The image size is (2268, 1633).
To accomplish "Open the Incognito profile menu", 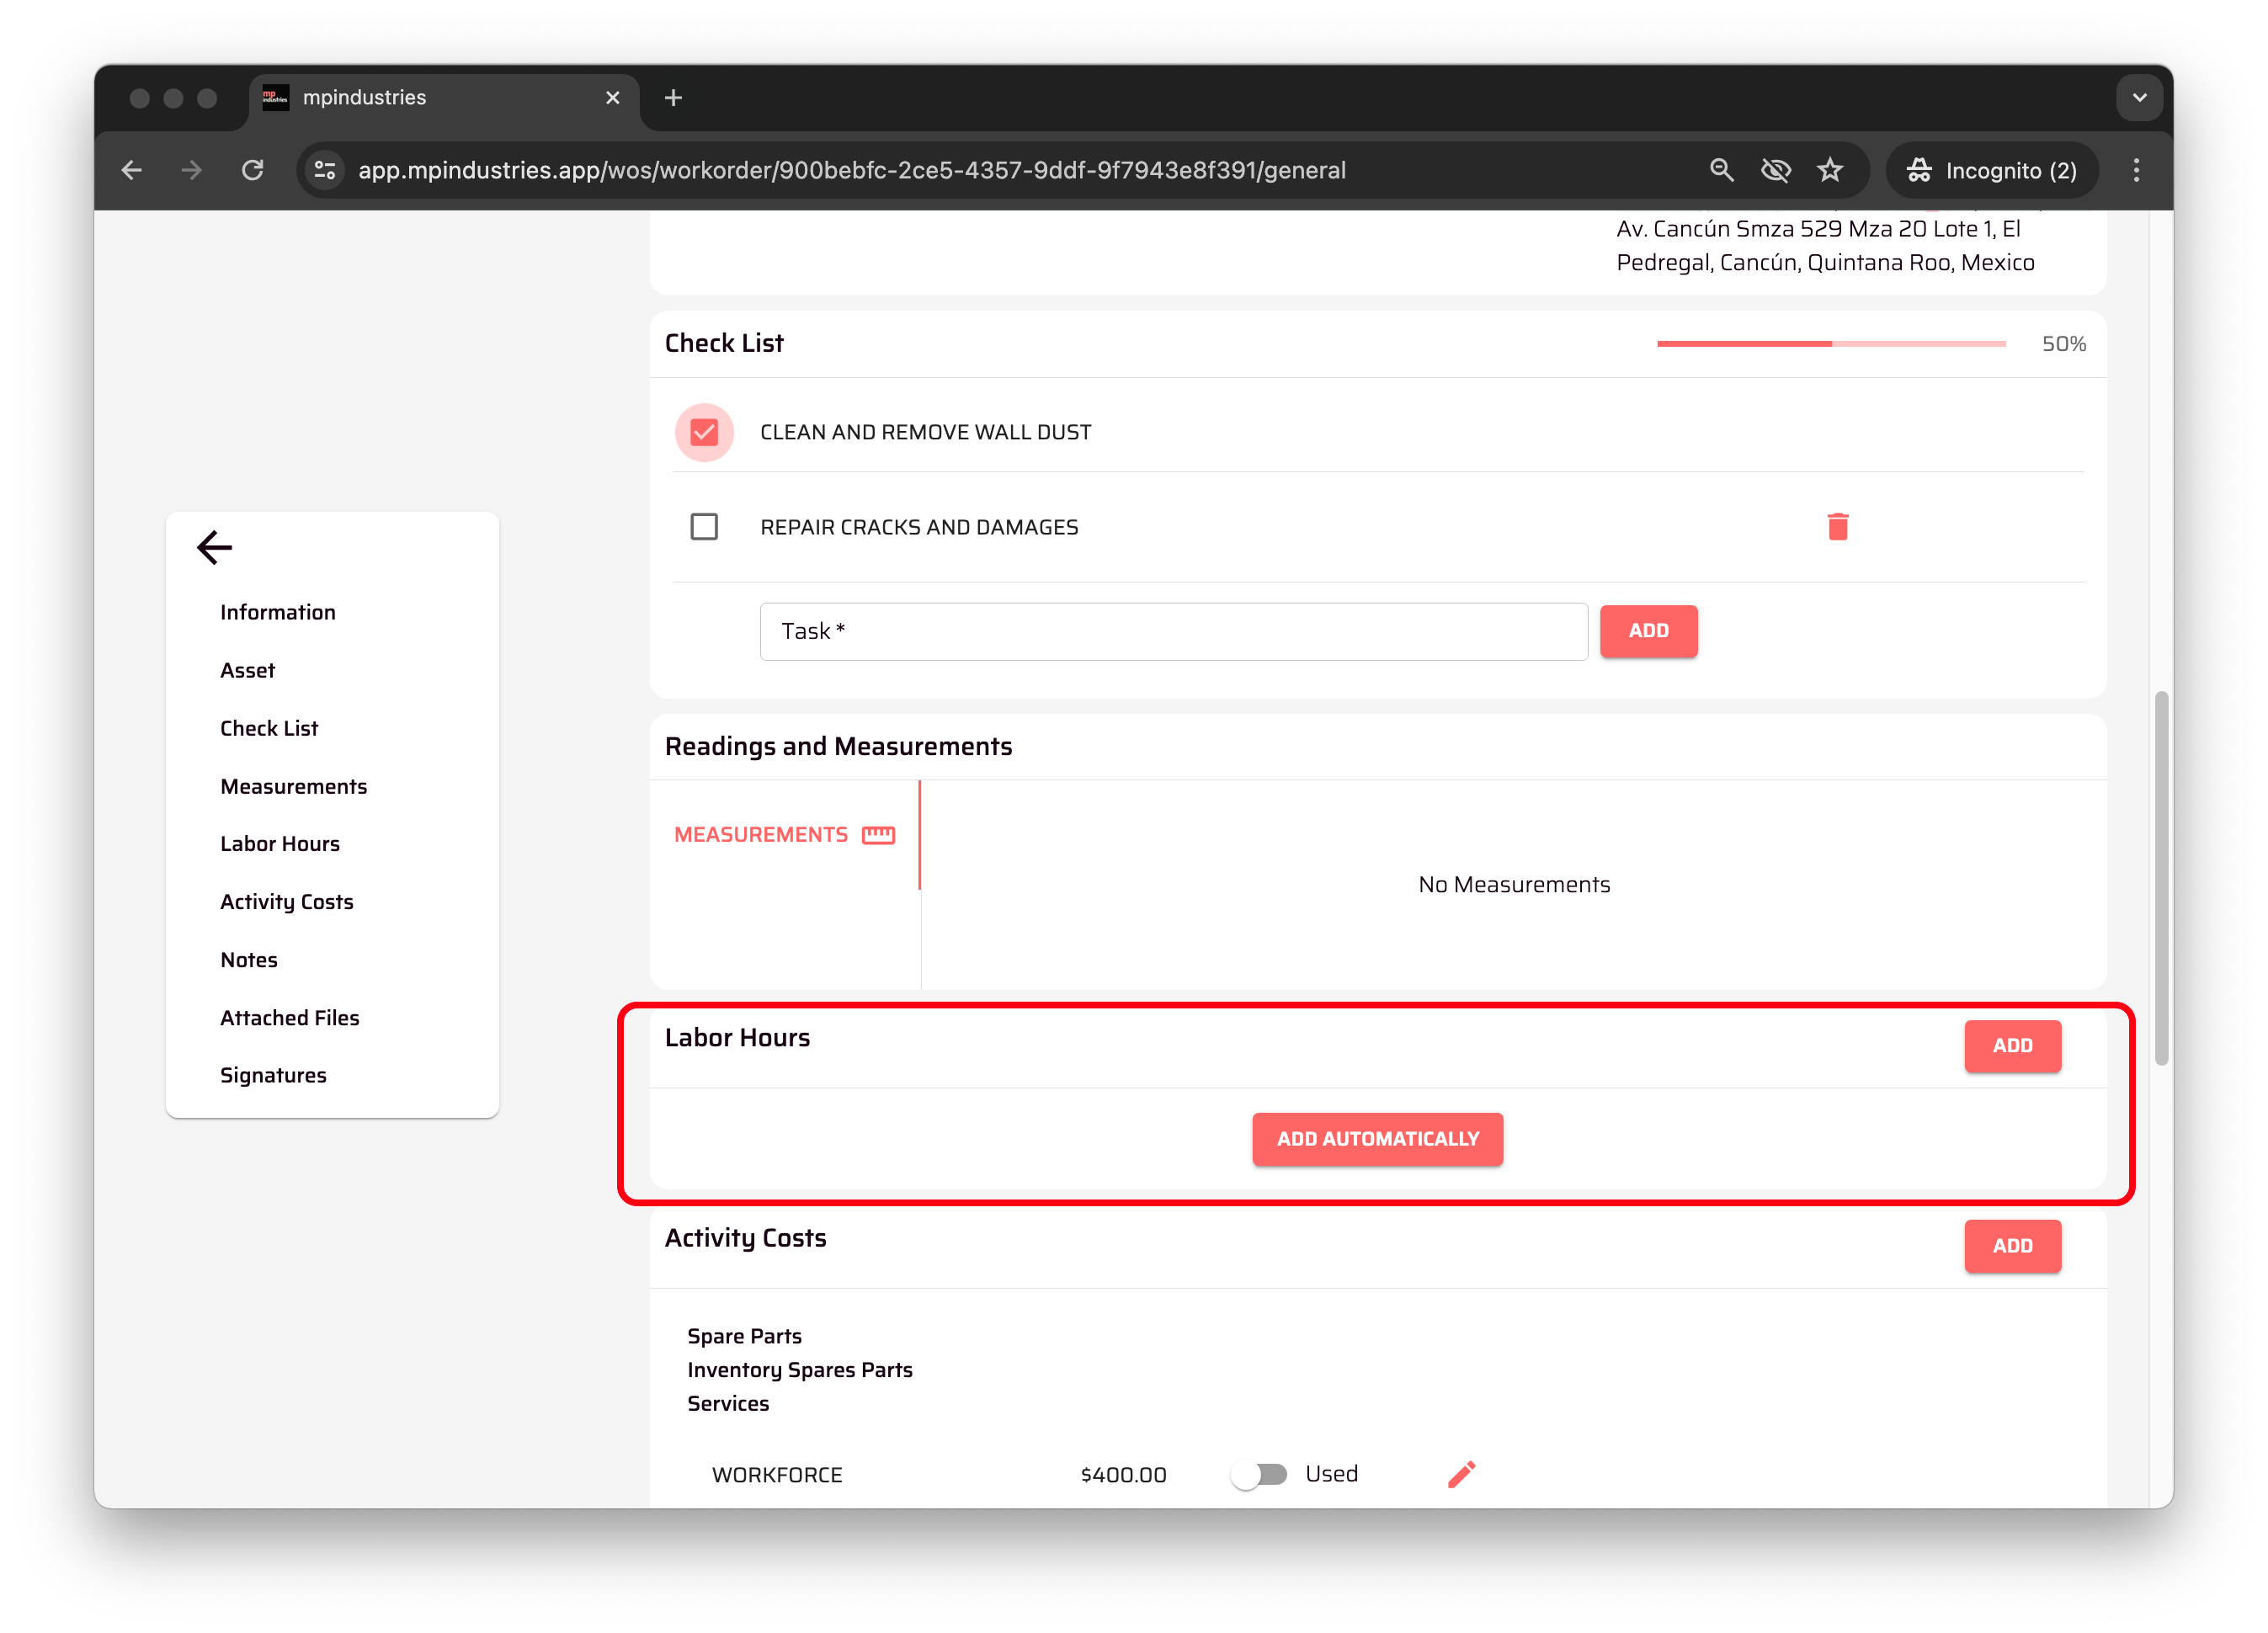I will (x=1991, y=170).
